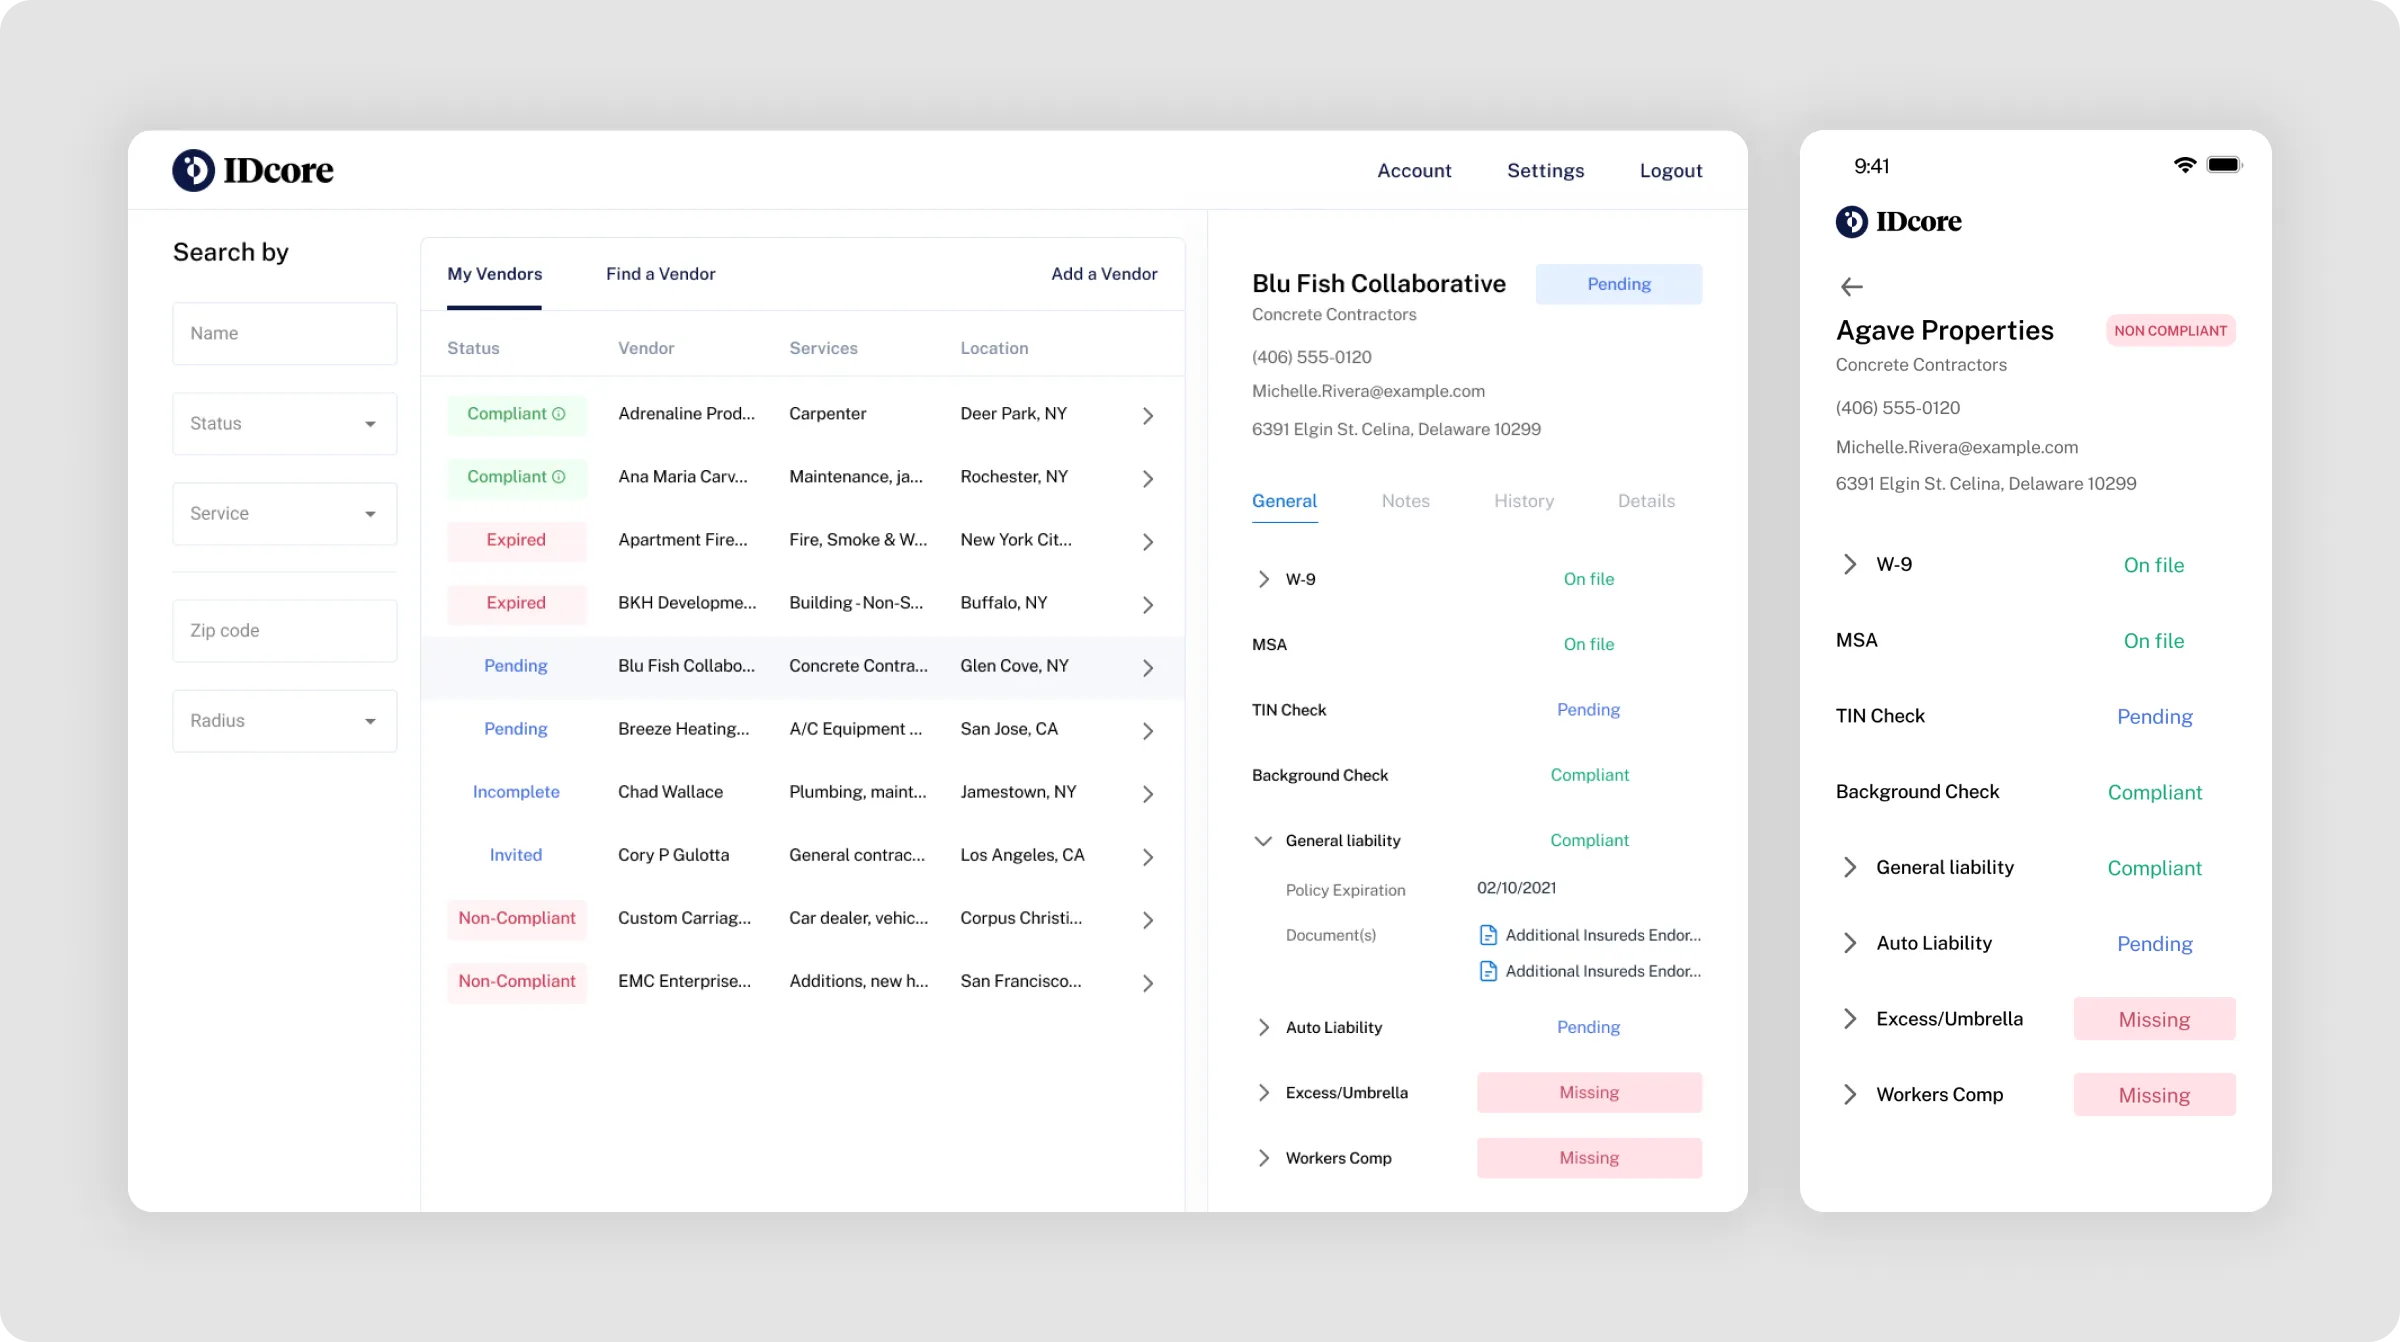Image resolution: width=2400 pixels, height=1342 pixels.
Task: Click the row arrow for EMC Enterprise
Action: pos(1148,983)
